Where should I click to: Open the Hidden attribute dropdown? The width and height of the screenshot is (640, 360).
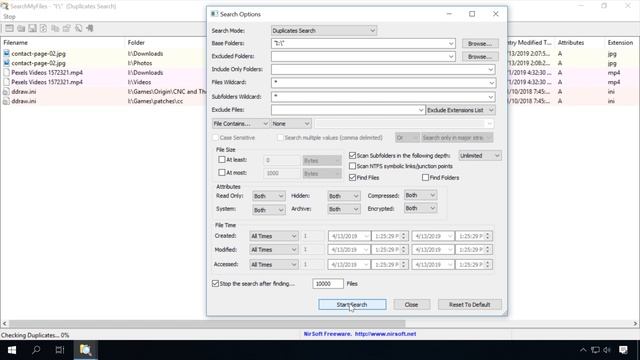343,196
